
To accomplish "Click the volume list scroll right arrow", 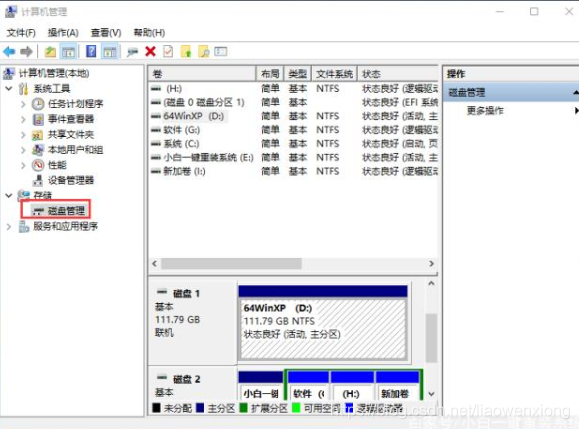I will click(x=431, y=264).
